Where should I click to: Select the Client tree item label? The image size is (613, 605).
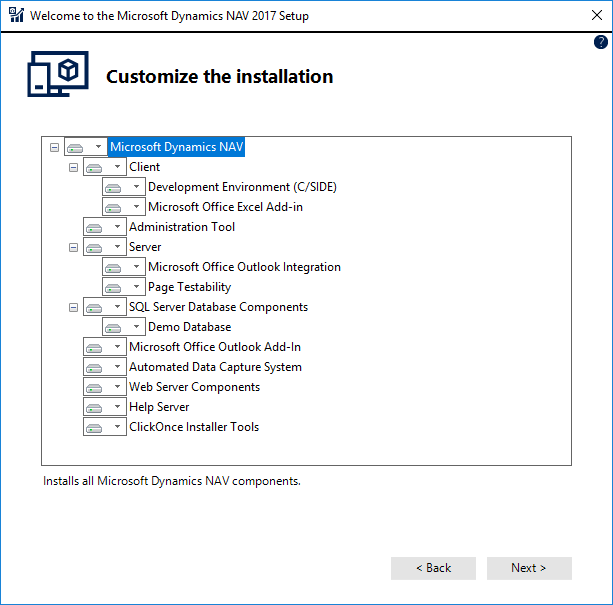tap(144, 167)
